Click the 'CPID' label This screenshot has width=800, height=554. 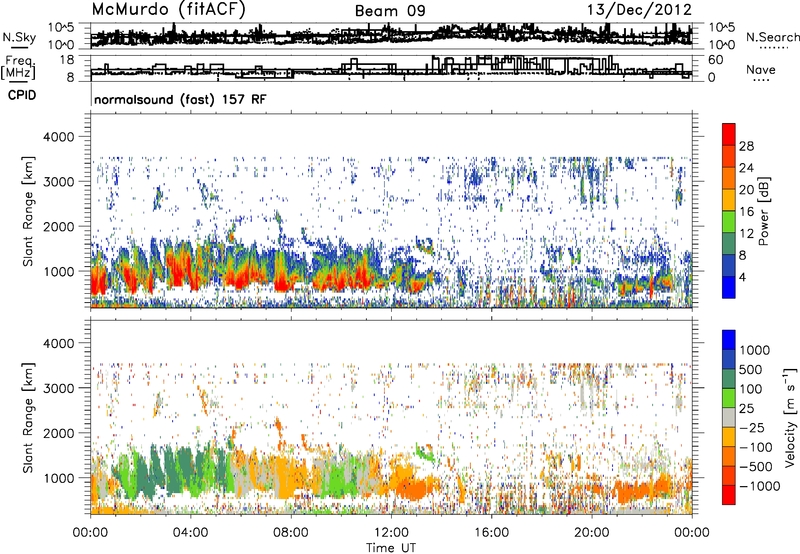pyautogui.click(x=22, y=95)
